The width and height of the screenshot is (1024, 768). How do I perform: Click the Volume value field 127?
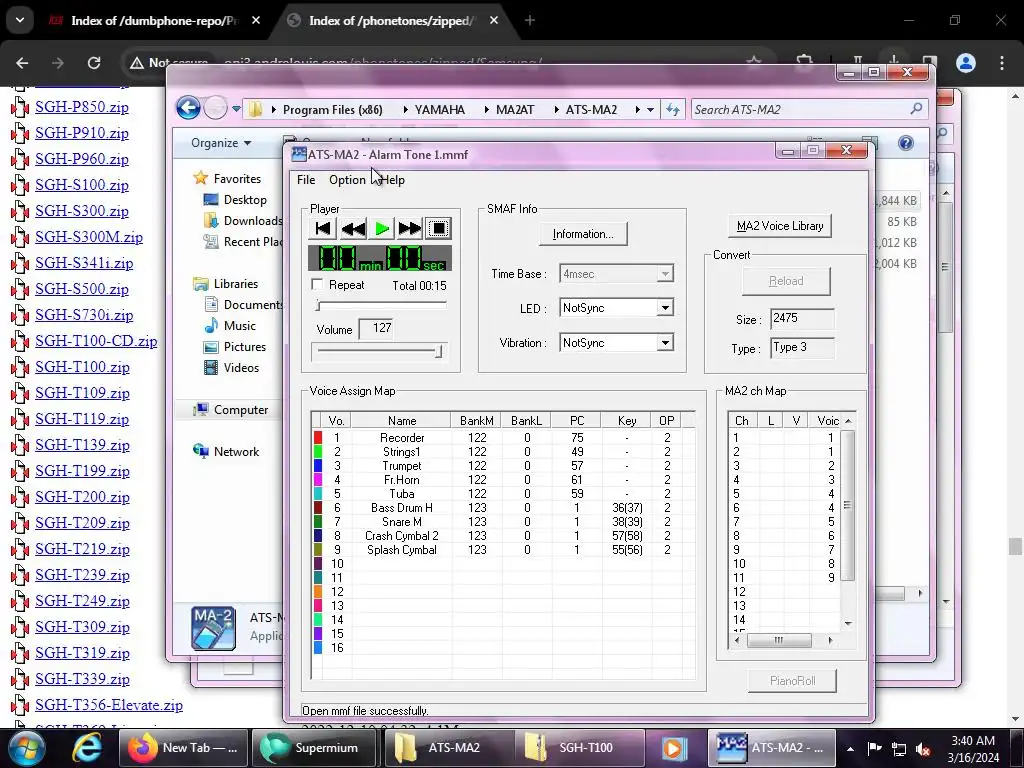coord(377,328)
